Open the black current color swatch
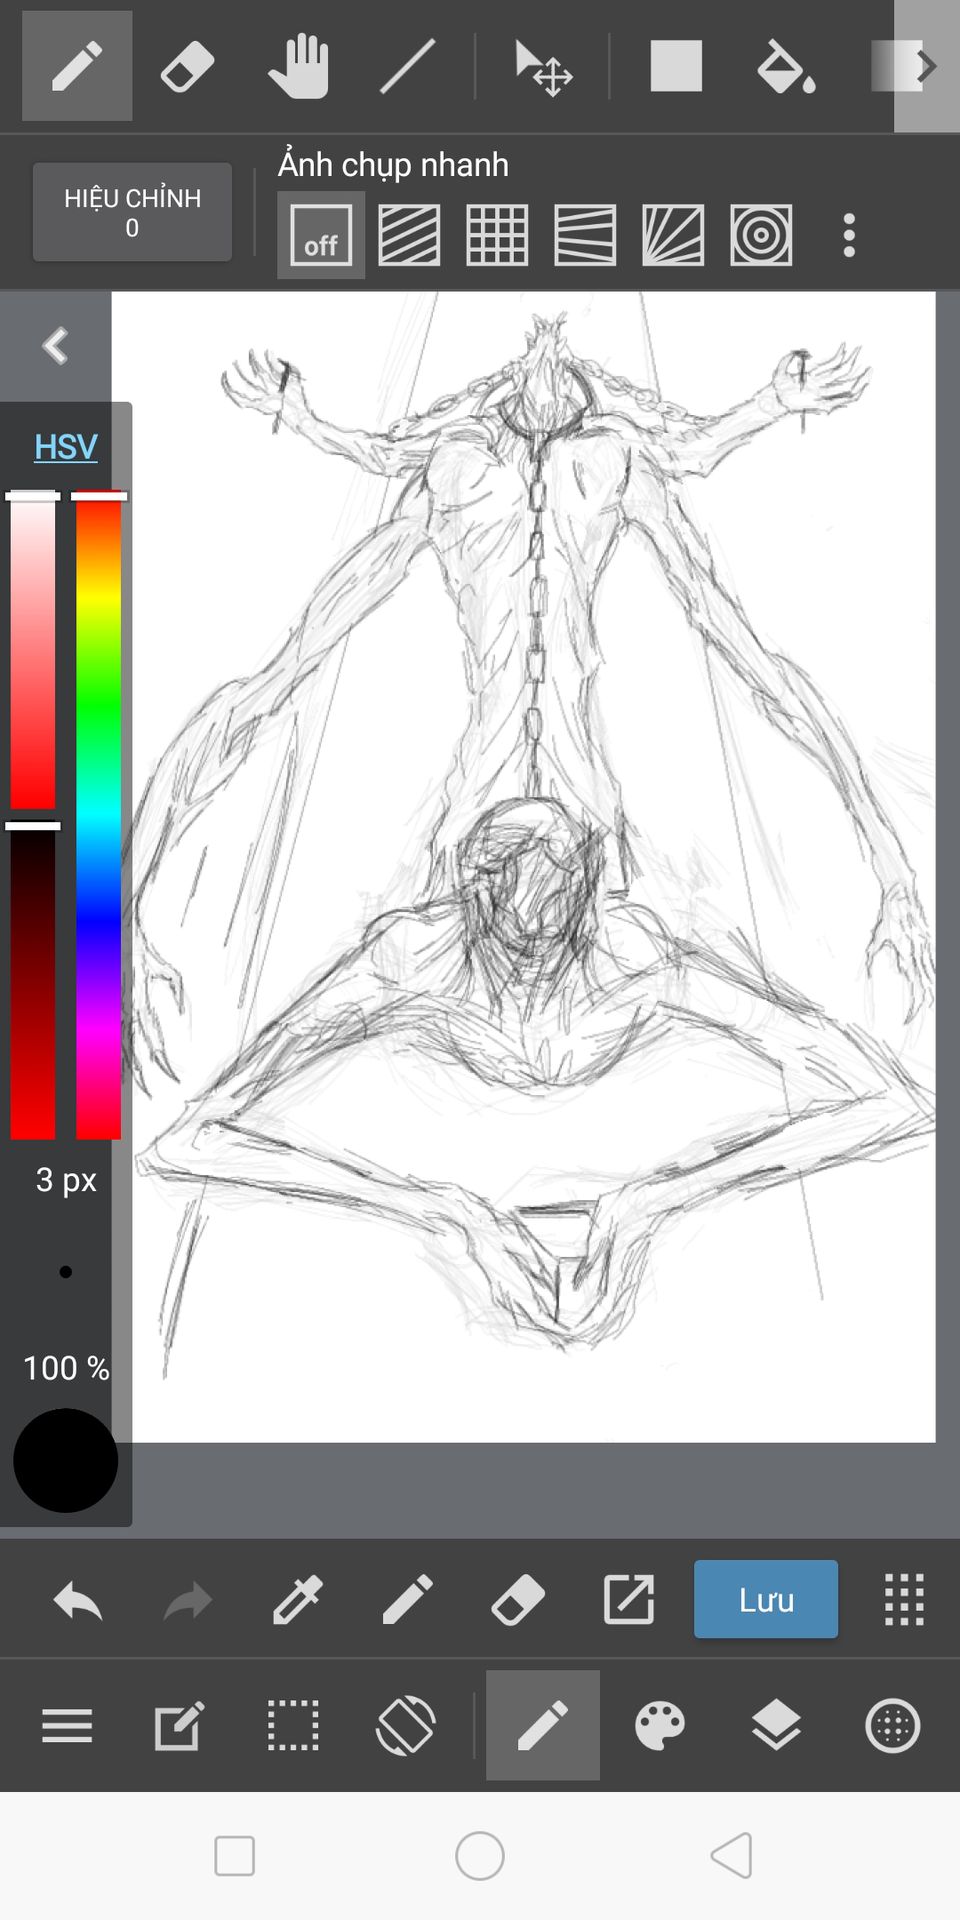The height and width of the screenshot is (1920, 960). click(66, 1460)
